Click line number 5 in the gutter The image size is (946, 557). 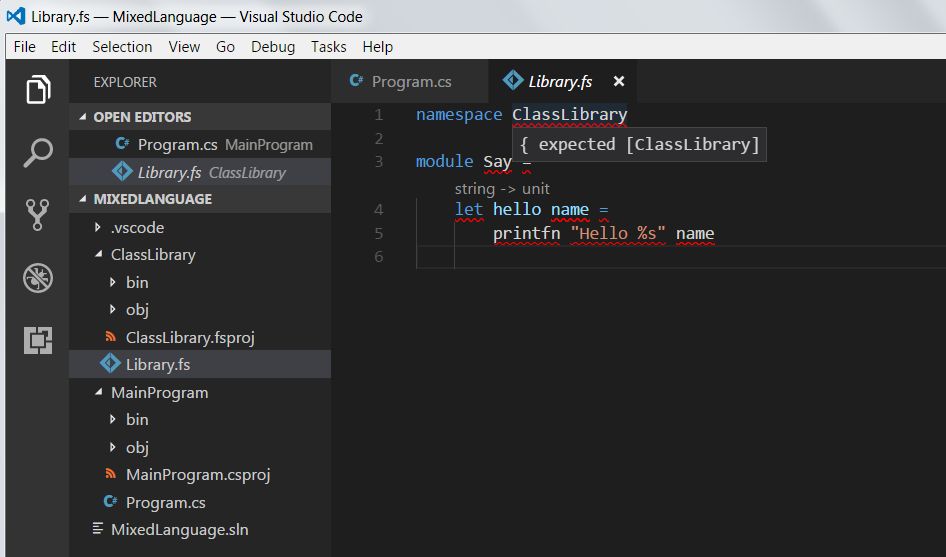click(378, 233)
